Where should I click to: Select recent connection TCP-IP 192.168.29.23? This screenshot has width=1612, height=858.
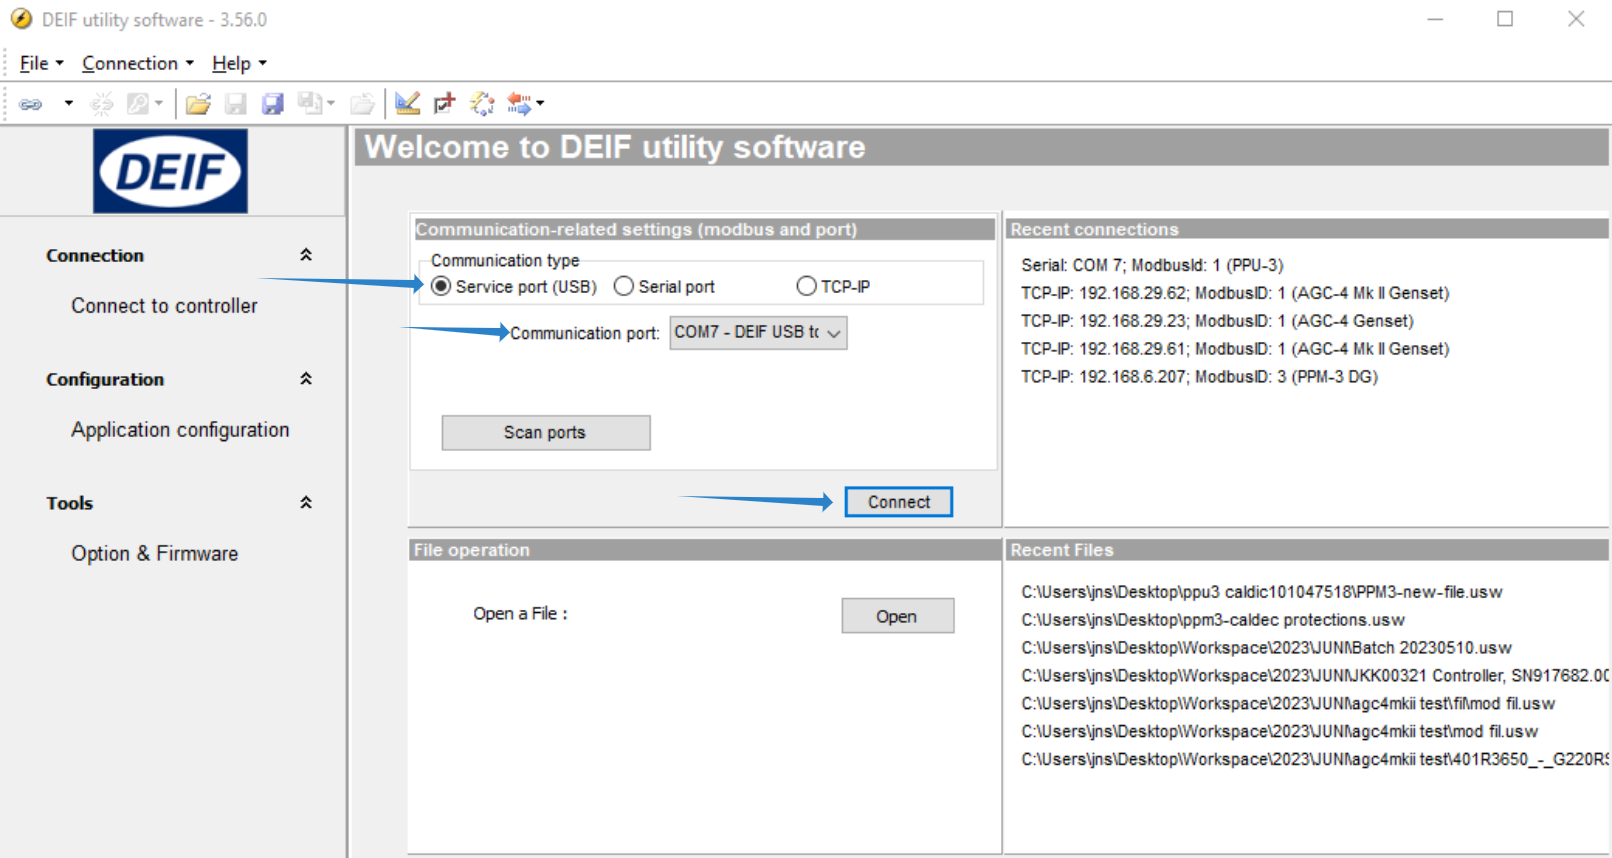tap(1217, 321)
